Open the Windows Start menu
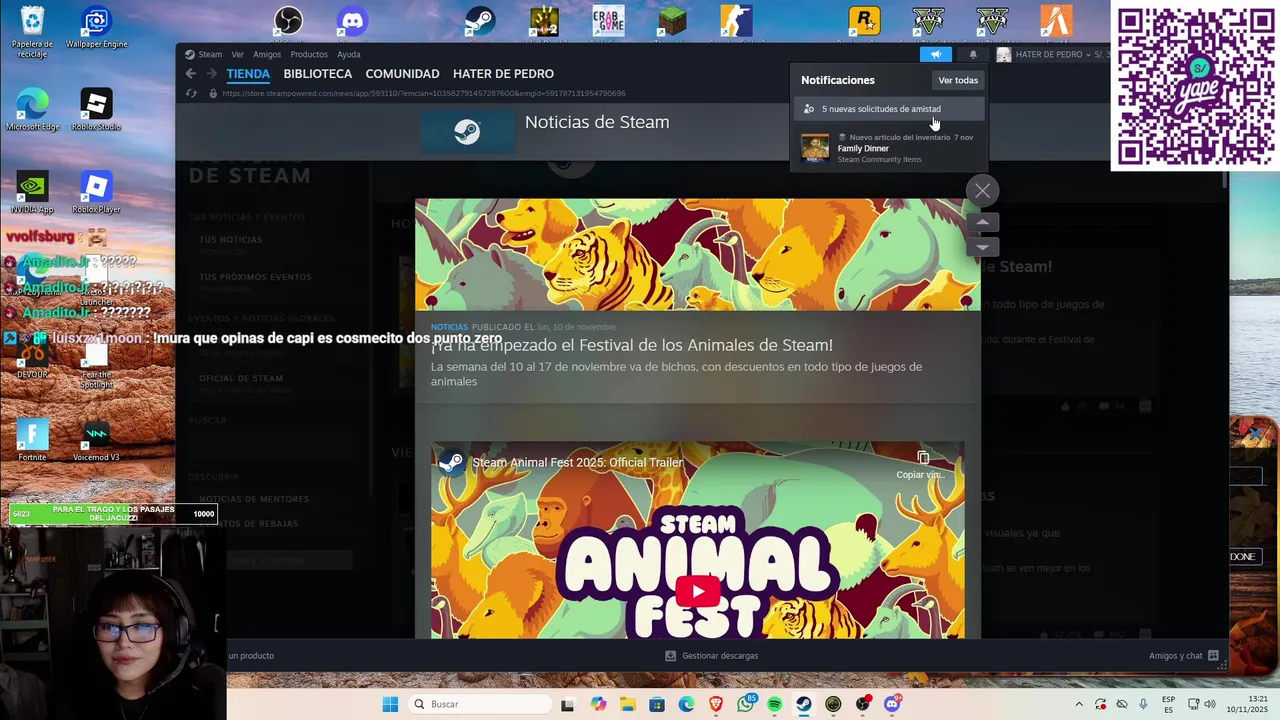Image resolution: width=1280 pixels, height=720 pixels. [390, 704]
